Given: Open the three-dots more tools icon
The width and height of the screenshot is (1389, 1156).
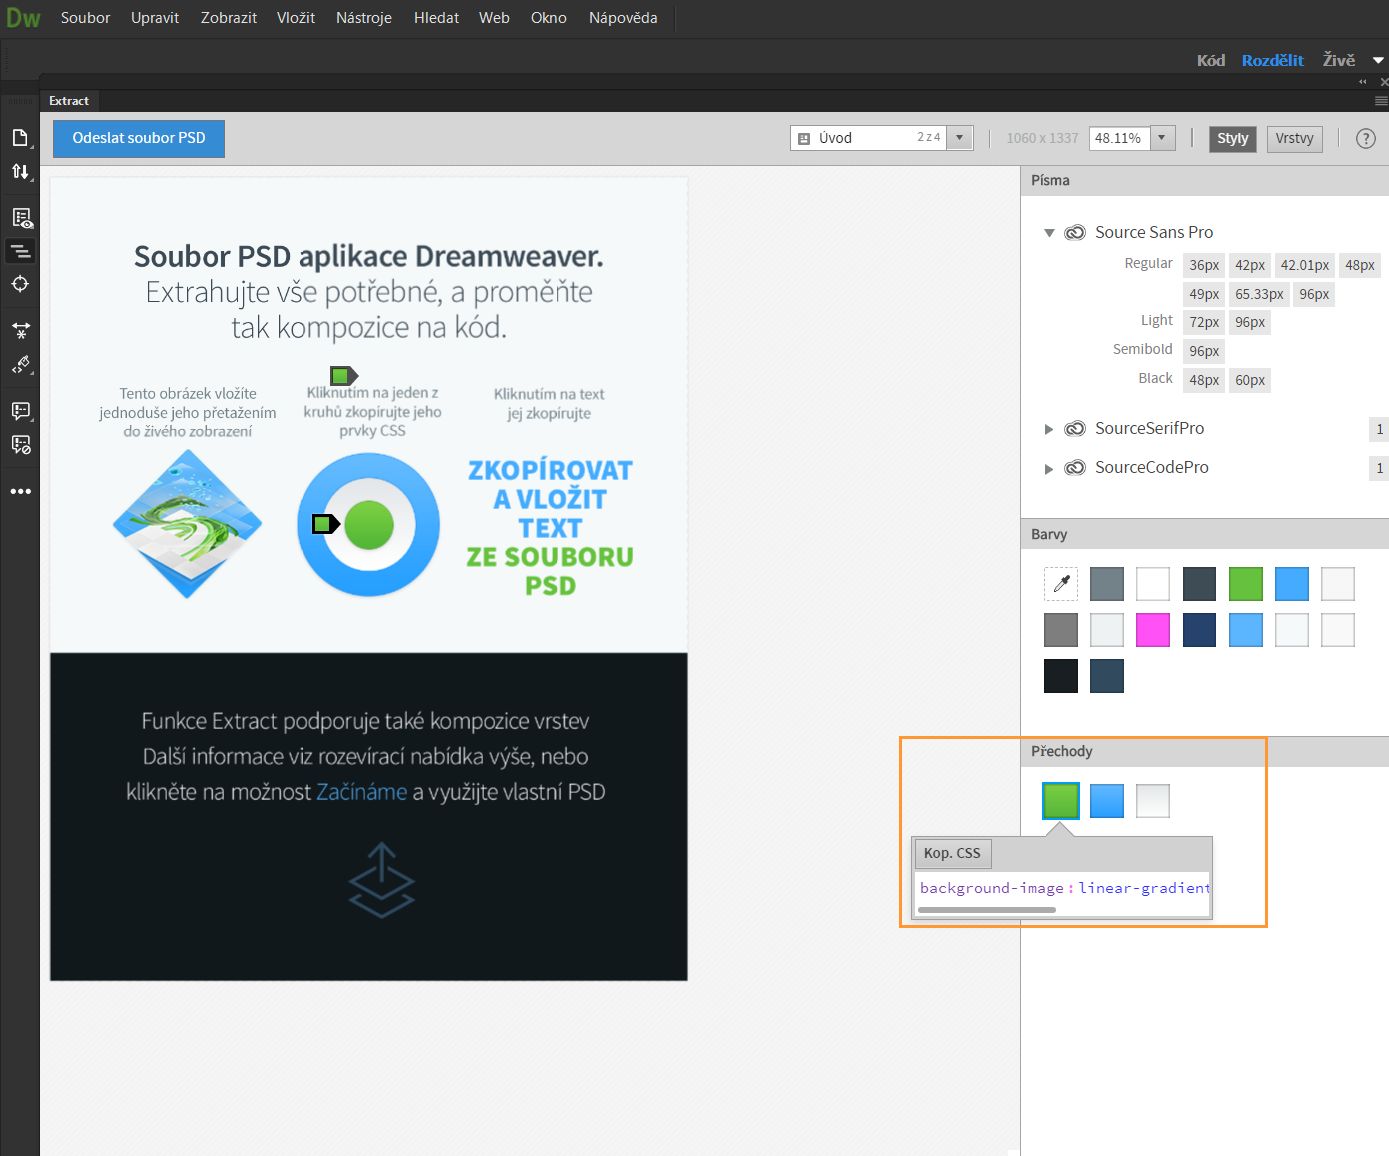Looking at the screenshot, I should coord(20,491).
